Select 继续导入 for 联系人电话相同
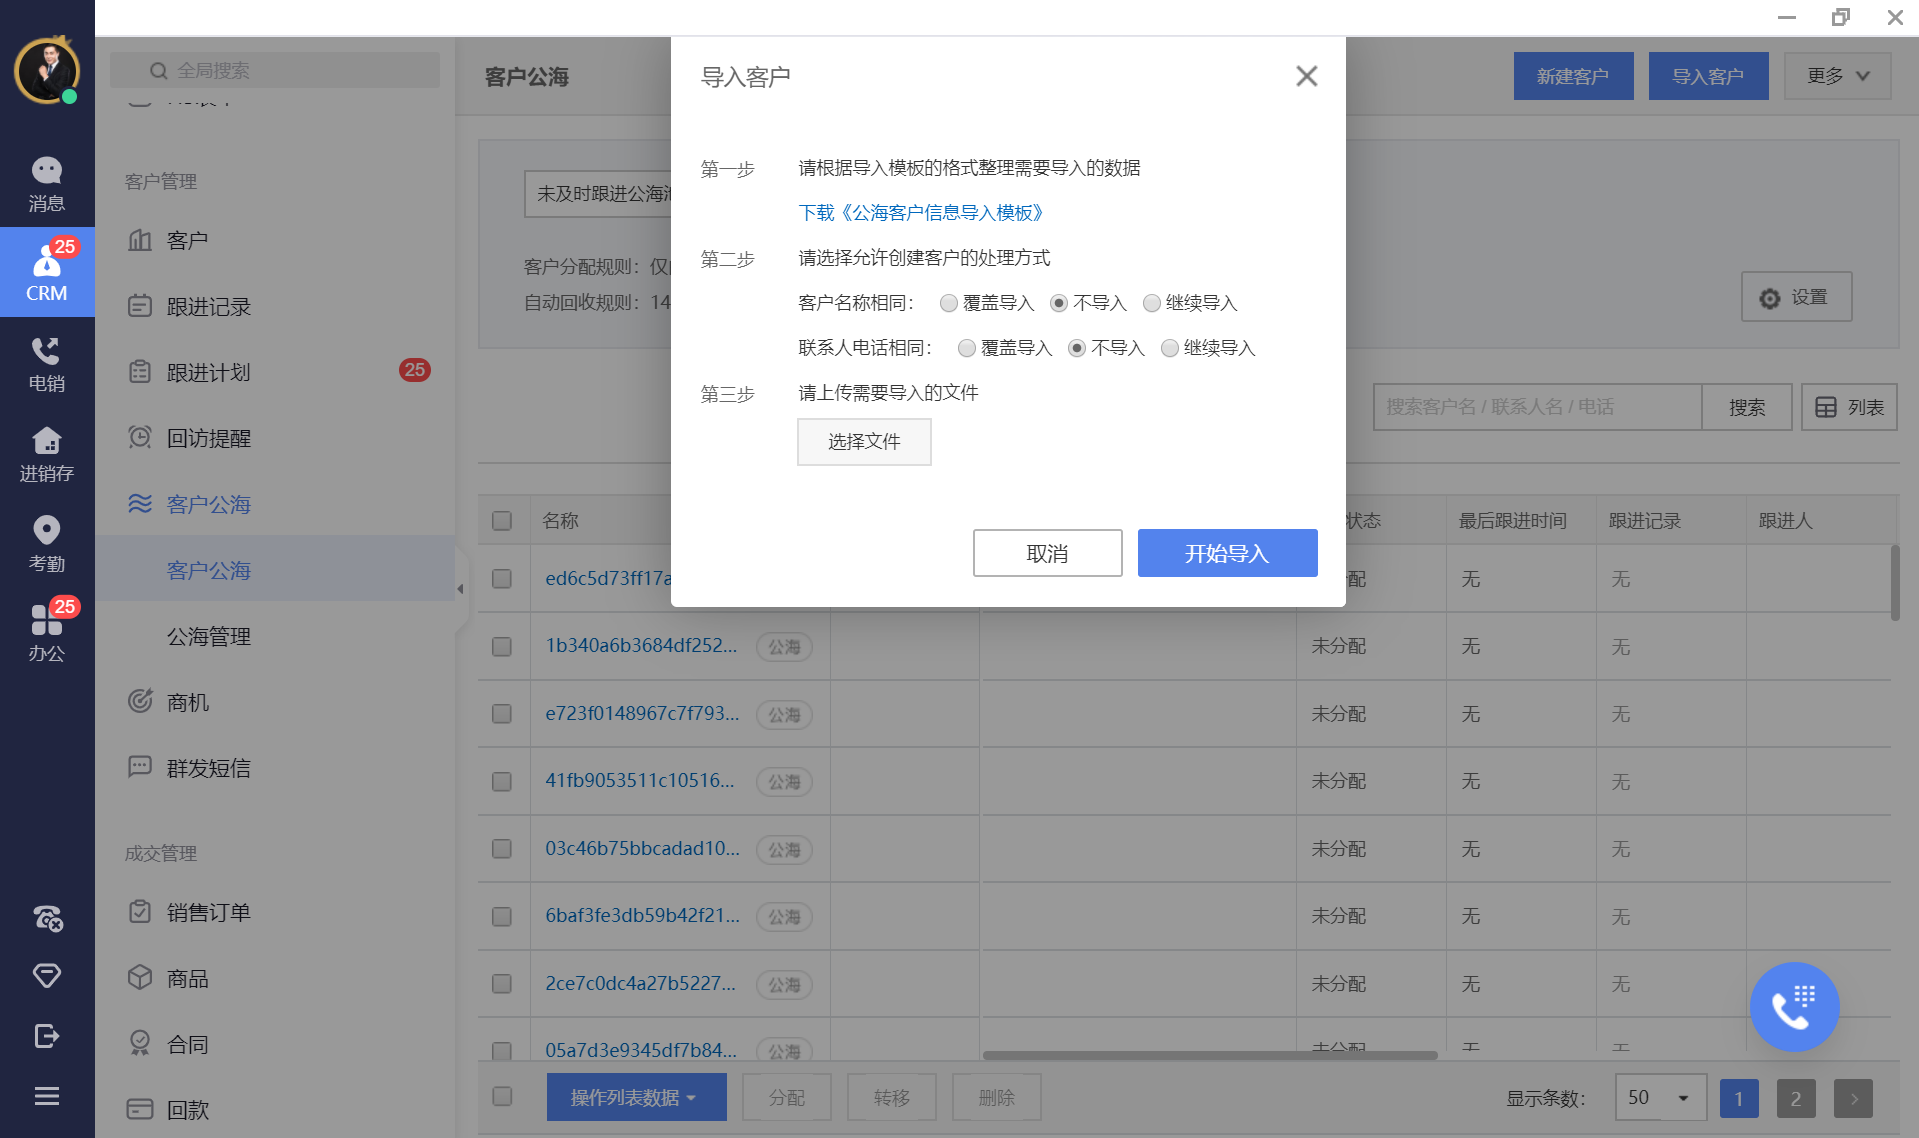Viewport: 1919px width, 1138px height. click(x=1170, y=348)
